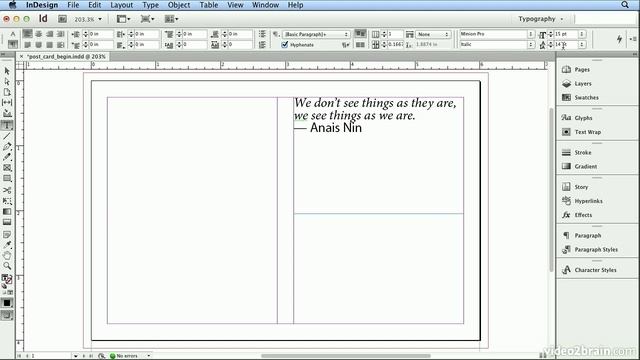Screen dimensions: 640x360
Task: Open Adobe Bridge from application bar
Action: (x=62, y=19)
